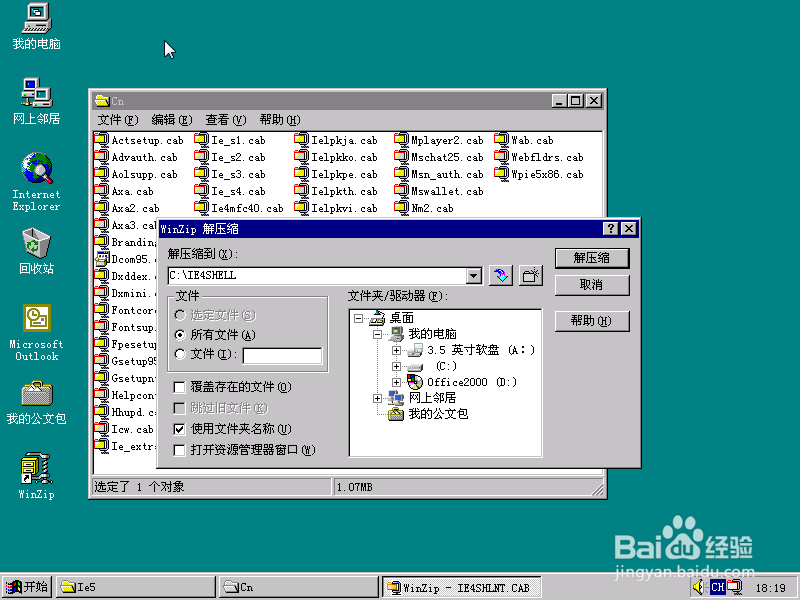Click the Cancel (取消) button
Viewport: 800px width, 600px height.
(592, 285)
